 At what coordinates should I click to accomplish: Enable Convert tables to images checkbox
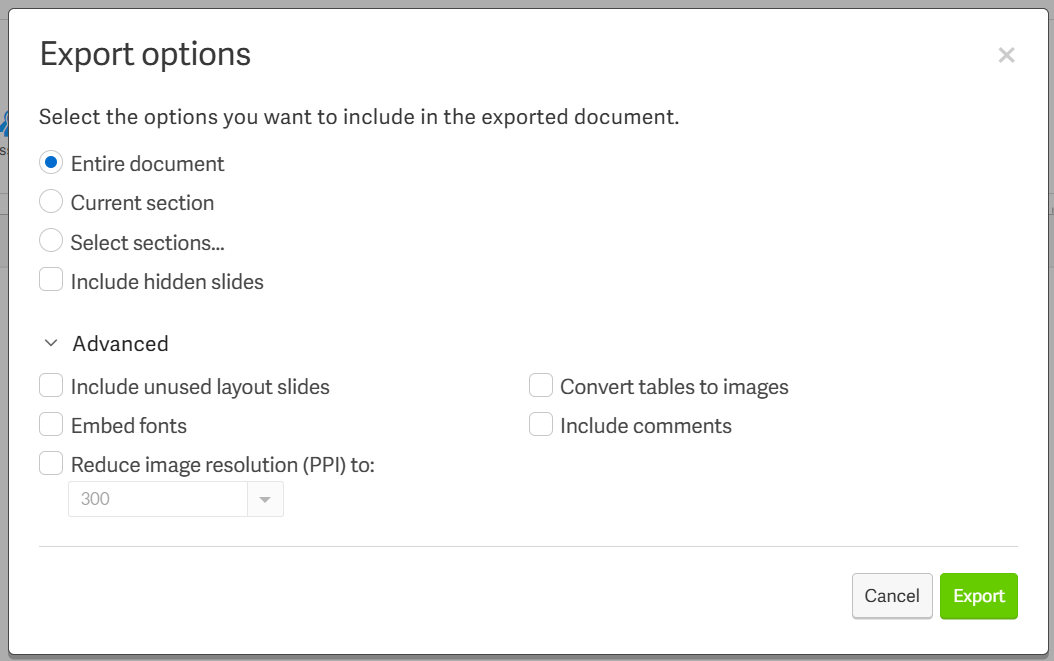540,386
